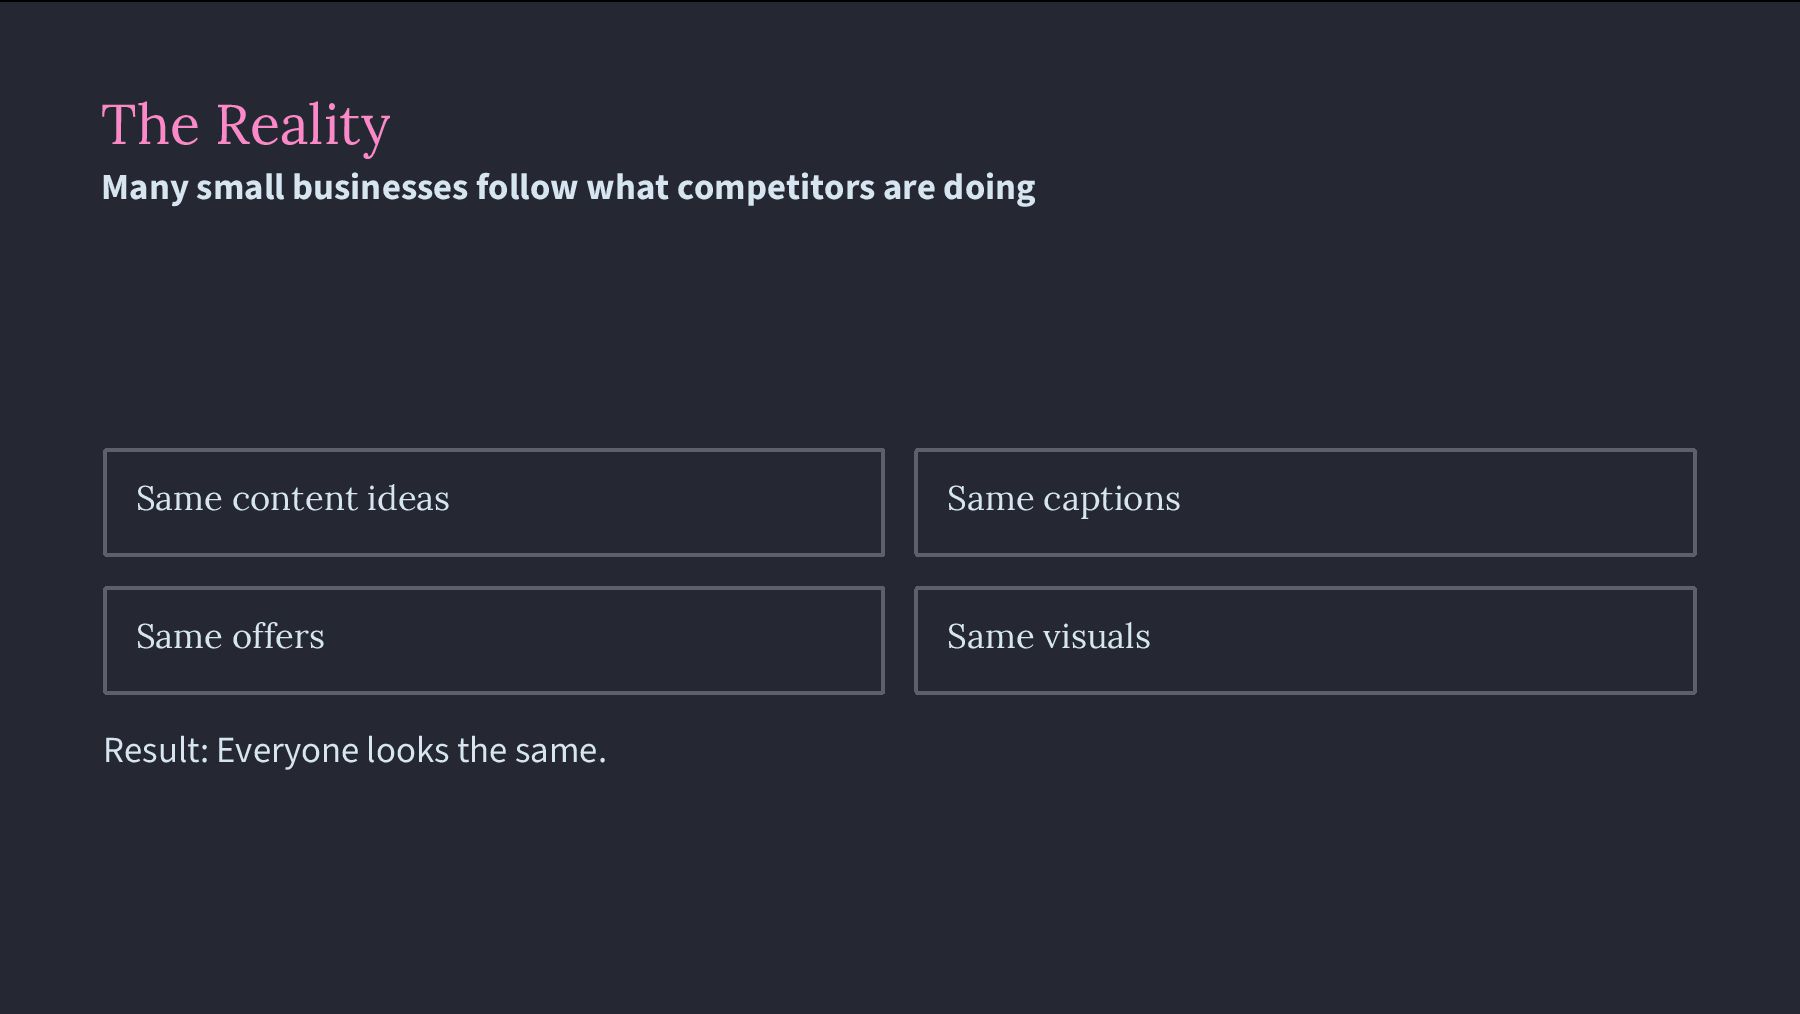
Task: Click the word 'businesses' in the subtitle
Action: coord(380,188)
